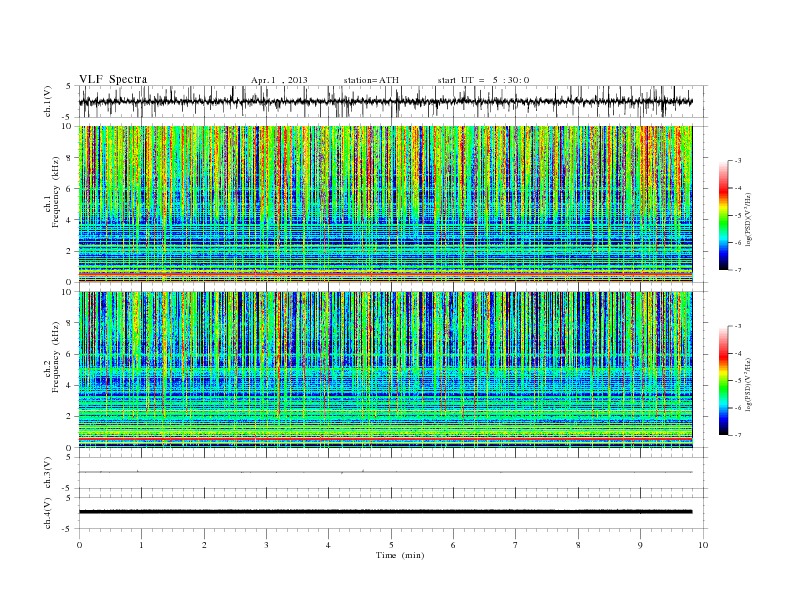Click the red horizontal band in ch.2 spectrogram
Image resolution: width=792 pixels, height=612 pixels.
point(385,440)
